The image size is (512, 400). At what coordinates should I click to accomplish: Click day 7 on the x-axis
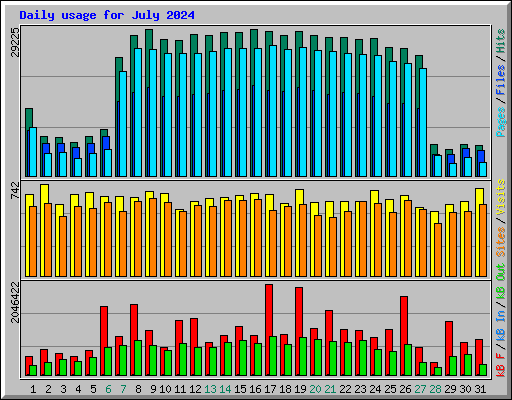[x=123, y=389]
